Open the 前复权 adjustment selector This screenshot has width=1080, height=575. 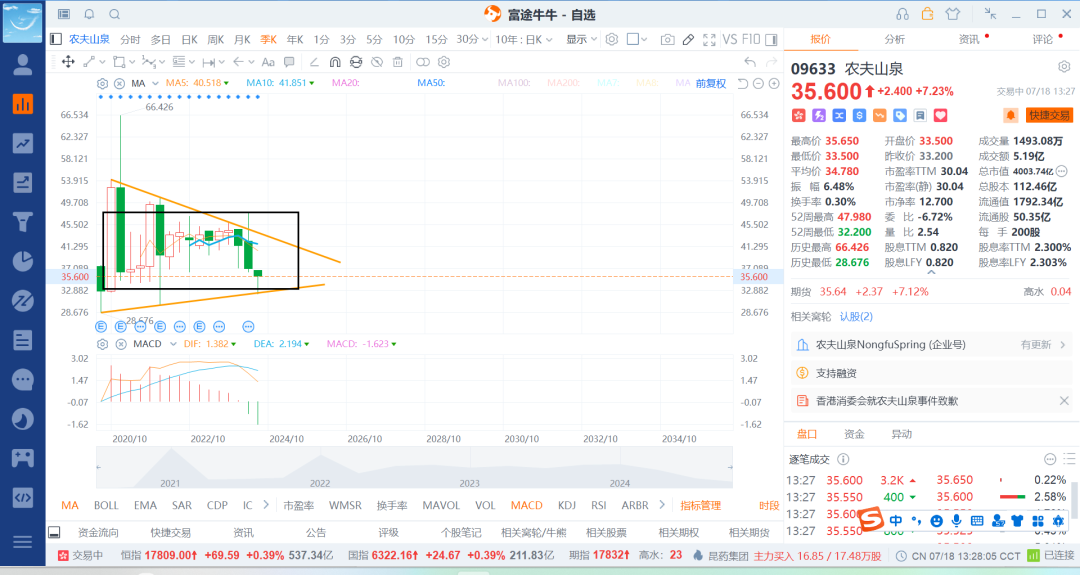(710, 83)
